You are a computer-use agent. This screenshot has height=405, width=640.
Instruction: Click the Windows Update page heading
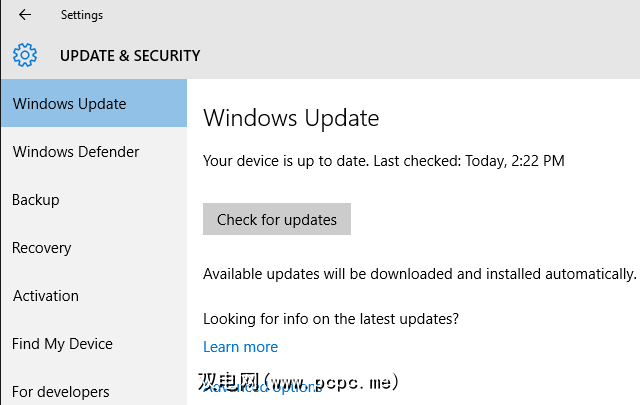pos(291,118)
